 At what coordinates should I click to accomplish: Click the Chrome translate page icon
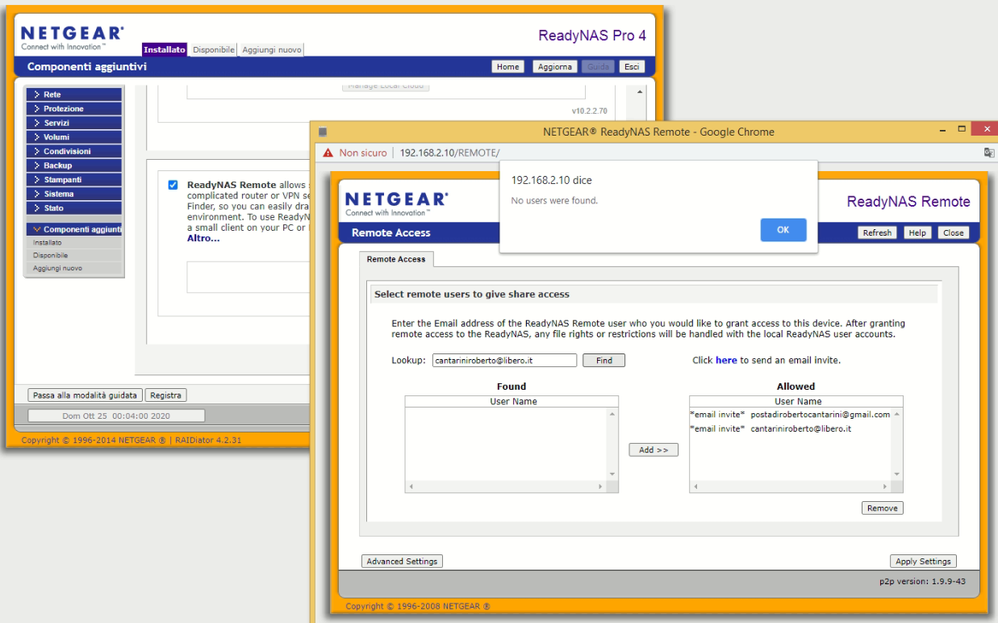coord(988,153)
